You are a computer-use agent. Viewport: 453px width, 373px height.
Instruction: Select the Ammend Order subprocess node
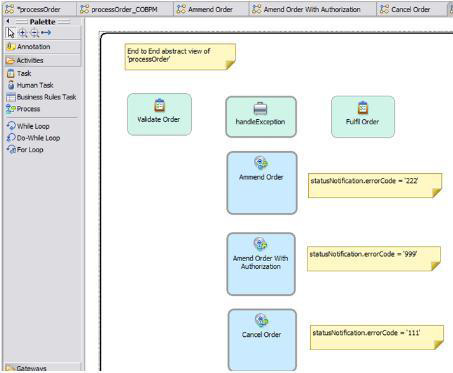pyautogui.click(x=262, y=183)
